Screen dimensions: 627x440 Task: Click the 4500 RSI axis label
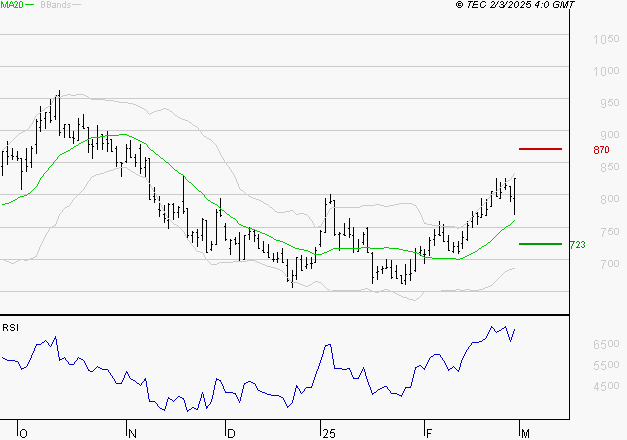click(x=606, y=386)
